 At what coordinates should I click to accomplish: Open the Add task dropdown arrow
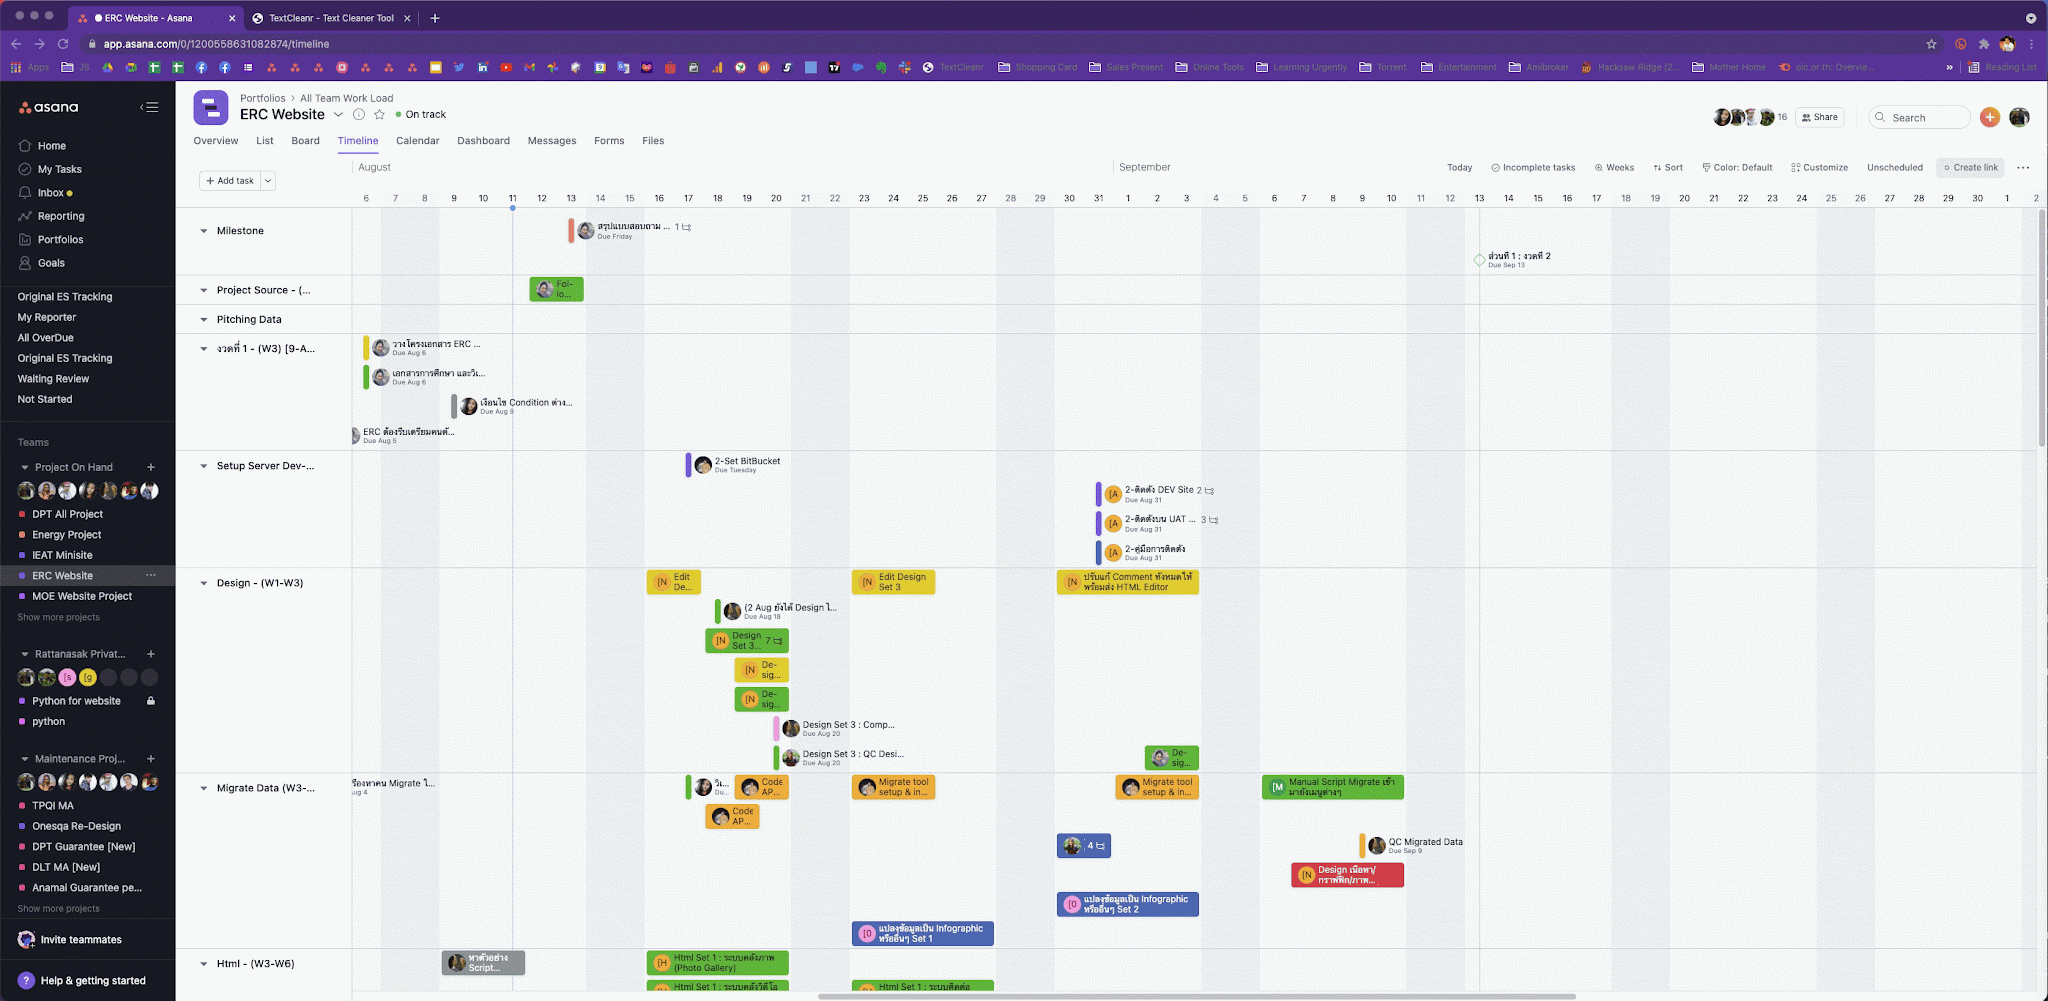coord(268,181)
